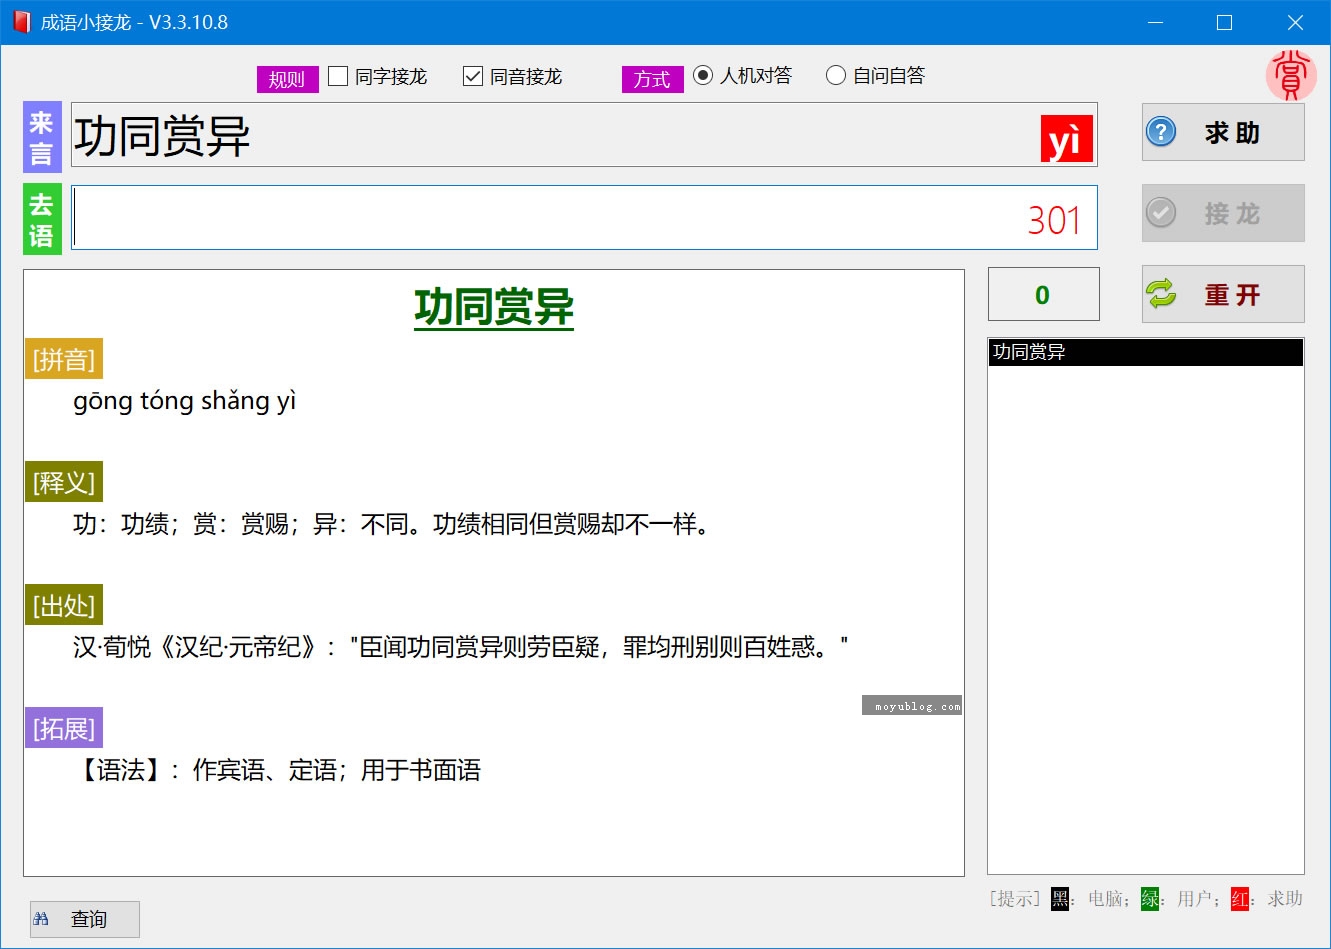
Task: Uncheck the 同音接龙 checkbox
Action: pos(473,76)
